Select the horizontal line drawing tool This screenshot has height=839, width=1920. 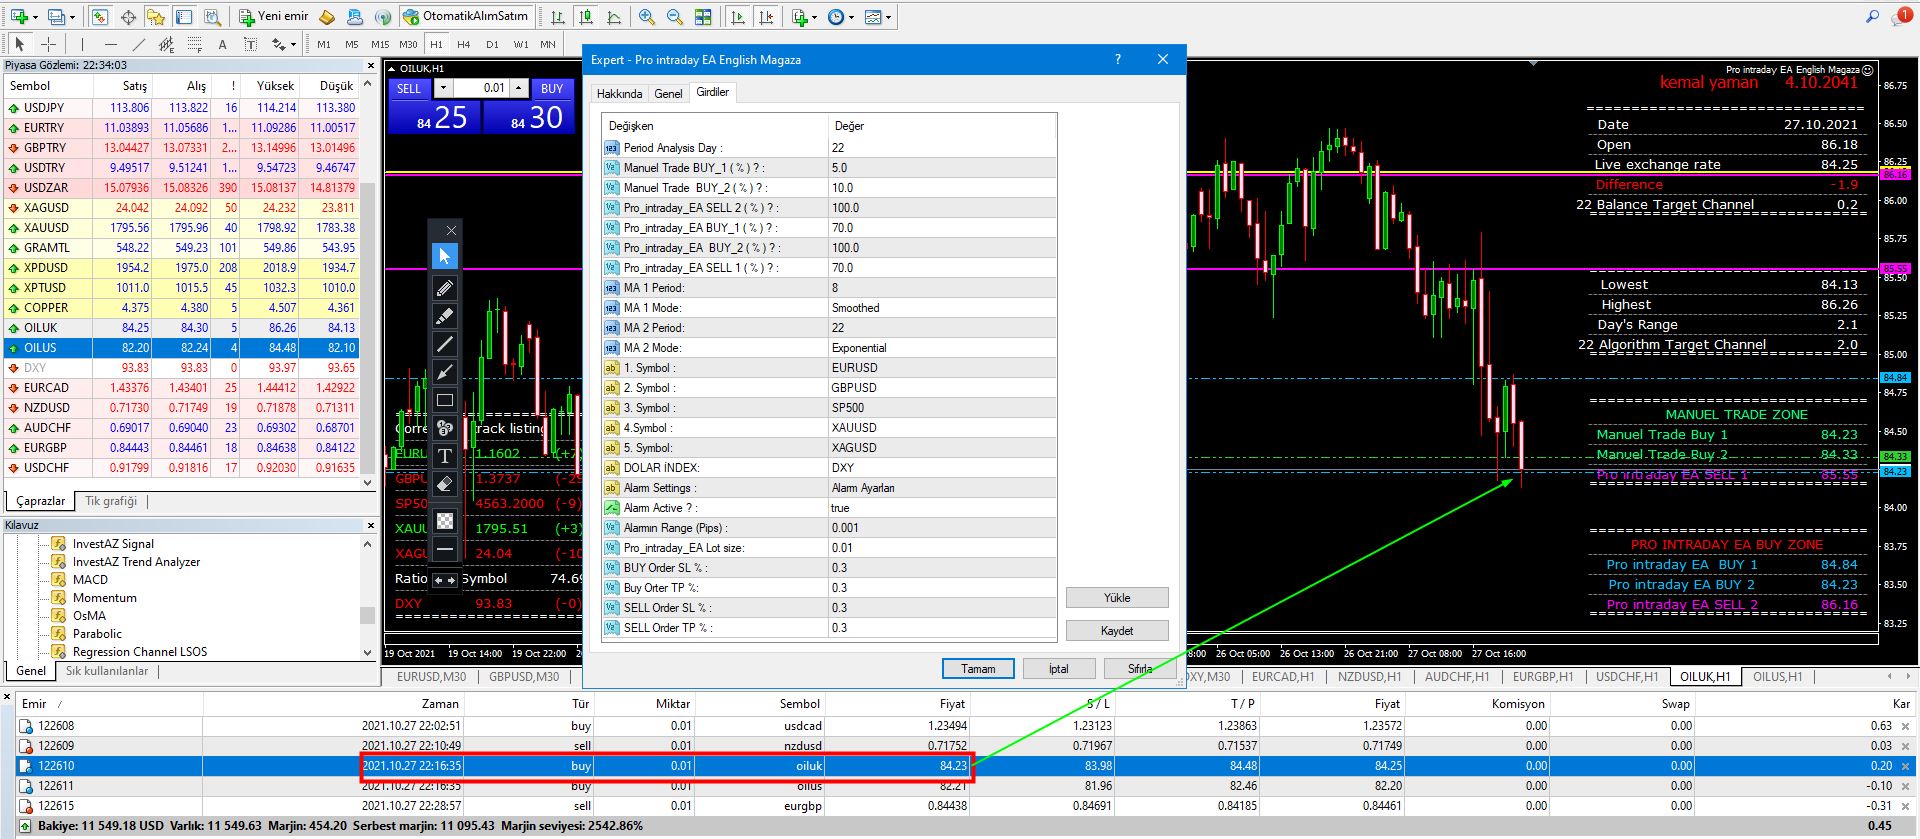110,44
